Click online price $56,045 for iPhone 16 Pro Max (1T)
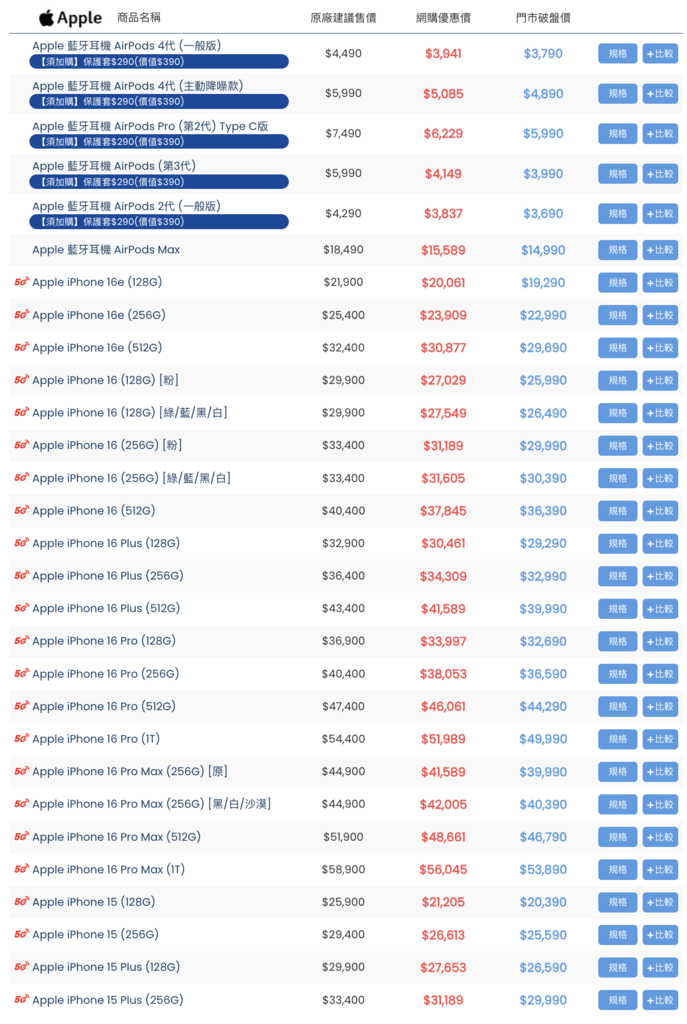687x1024 pixels. (x=443, y=870)
